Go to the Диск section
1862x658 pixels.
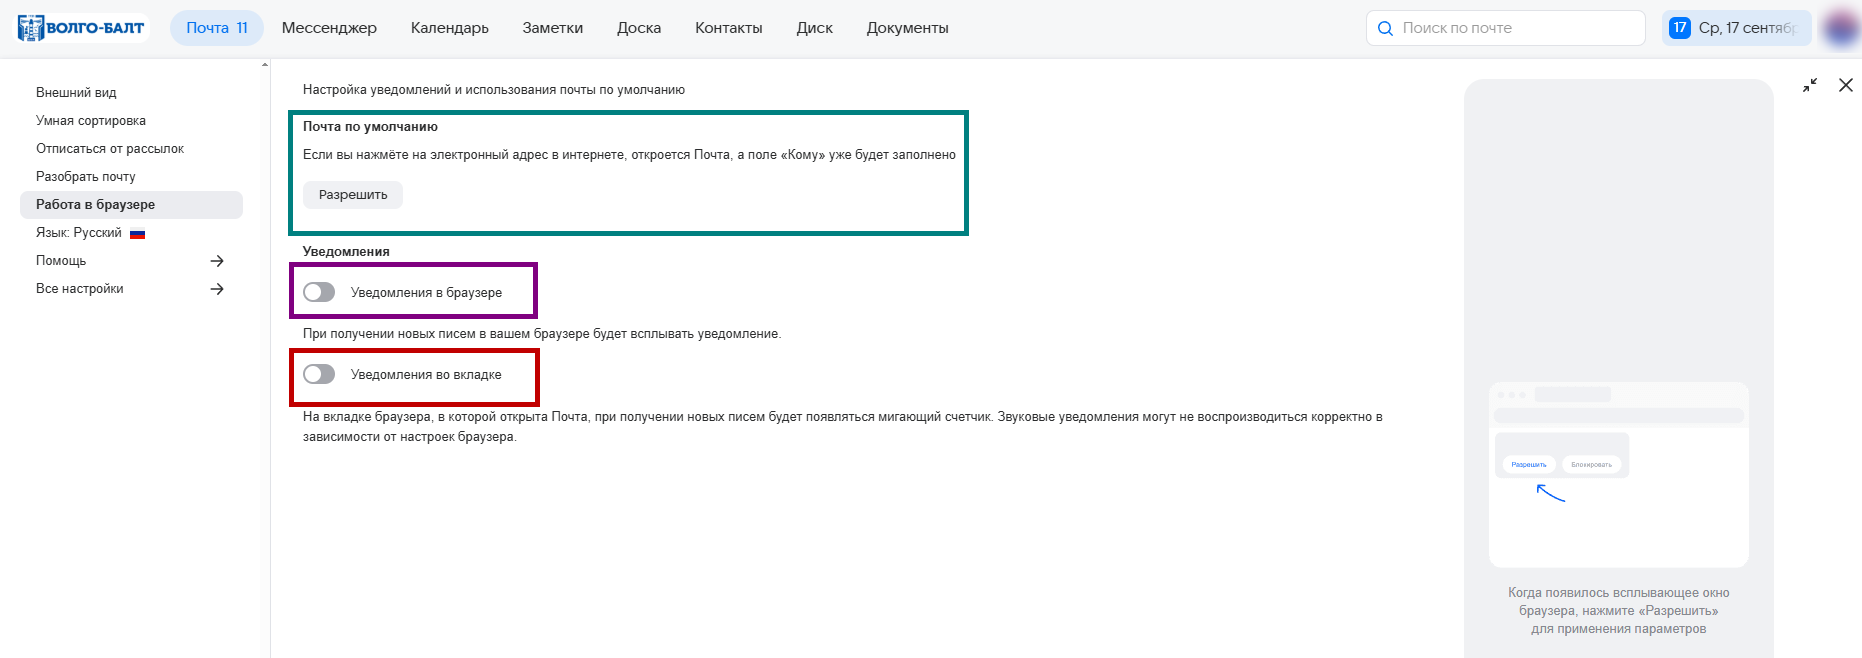[x=814, y=28]
